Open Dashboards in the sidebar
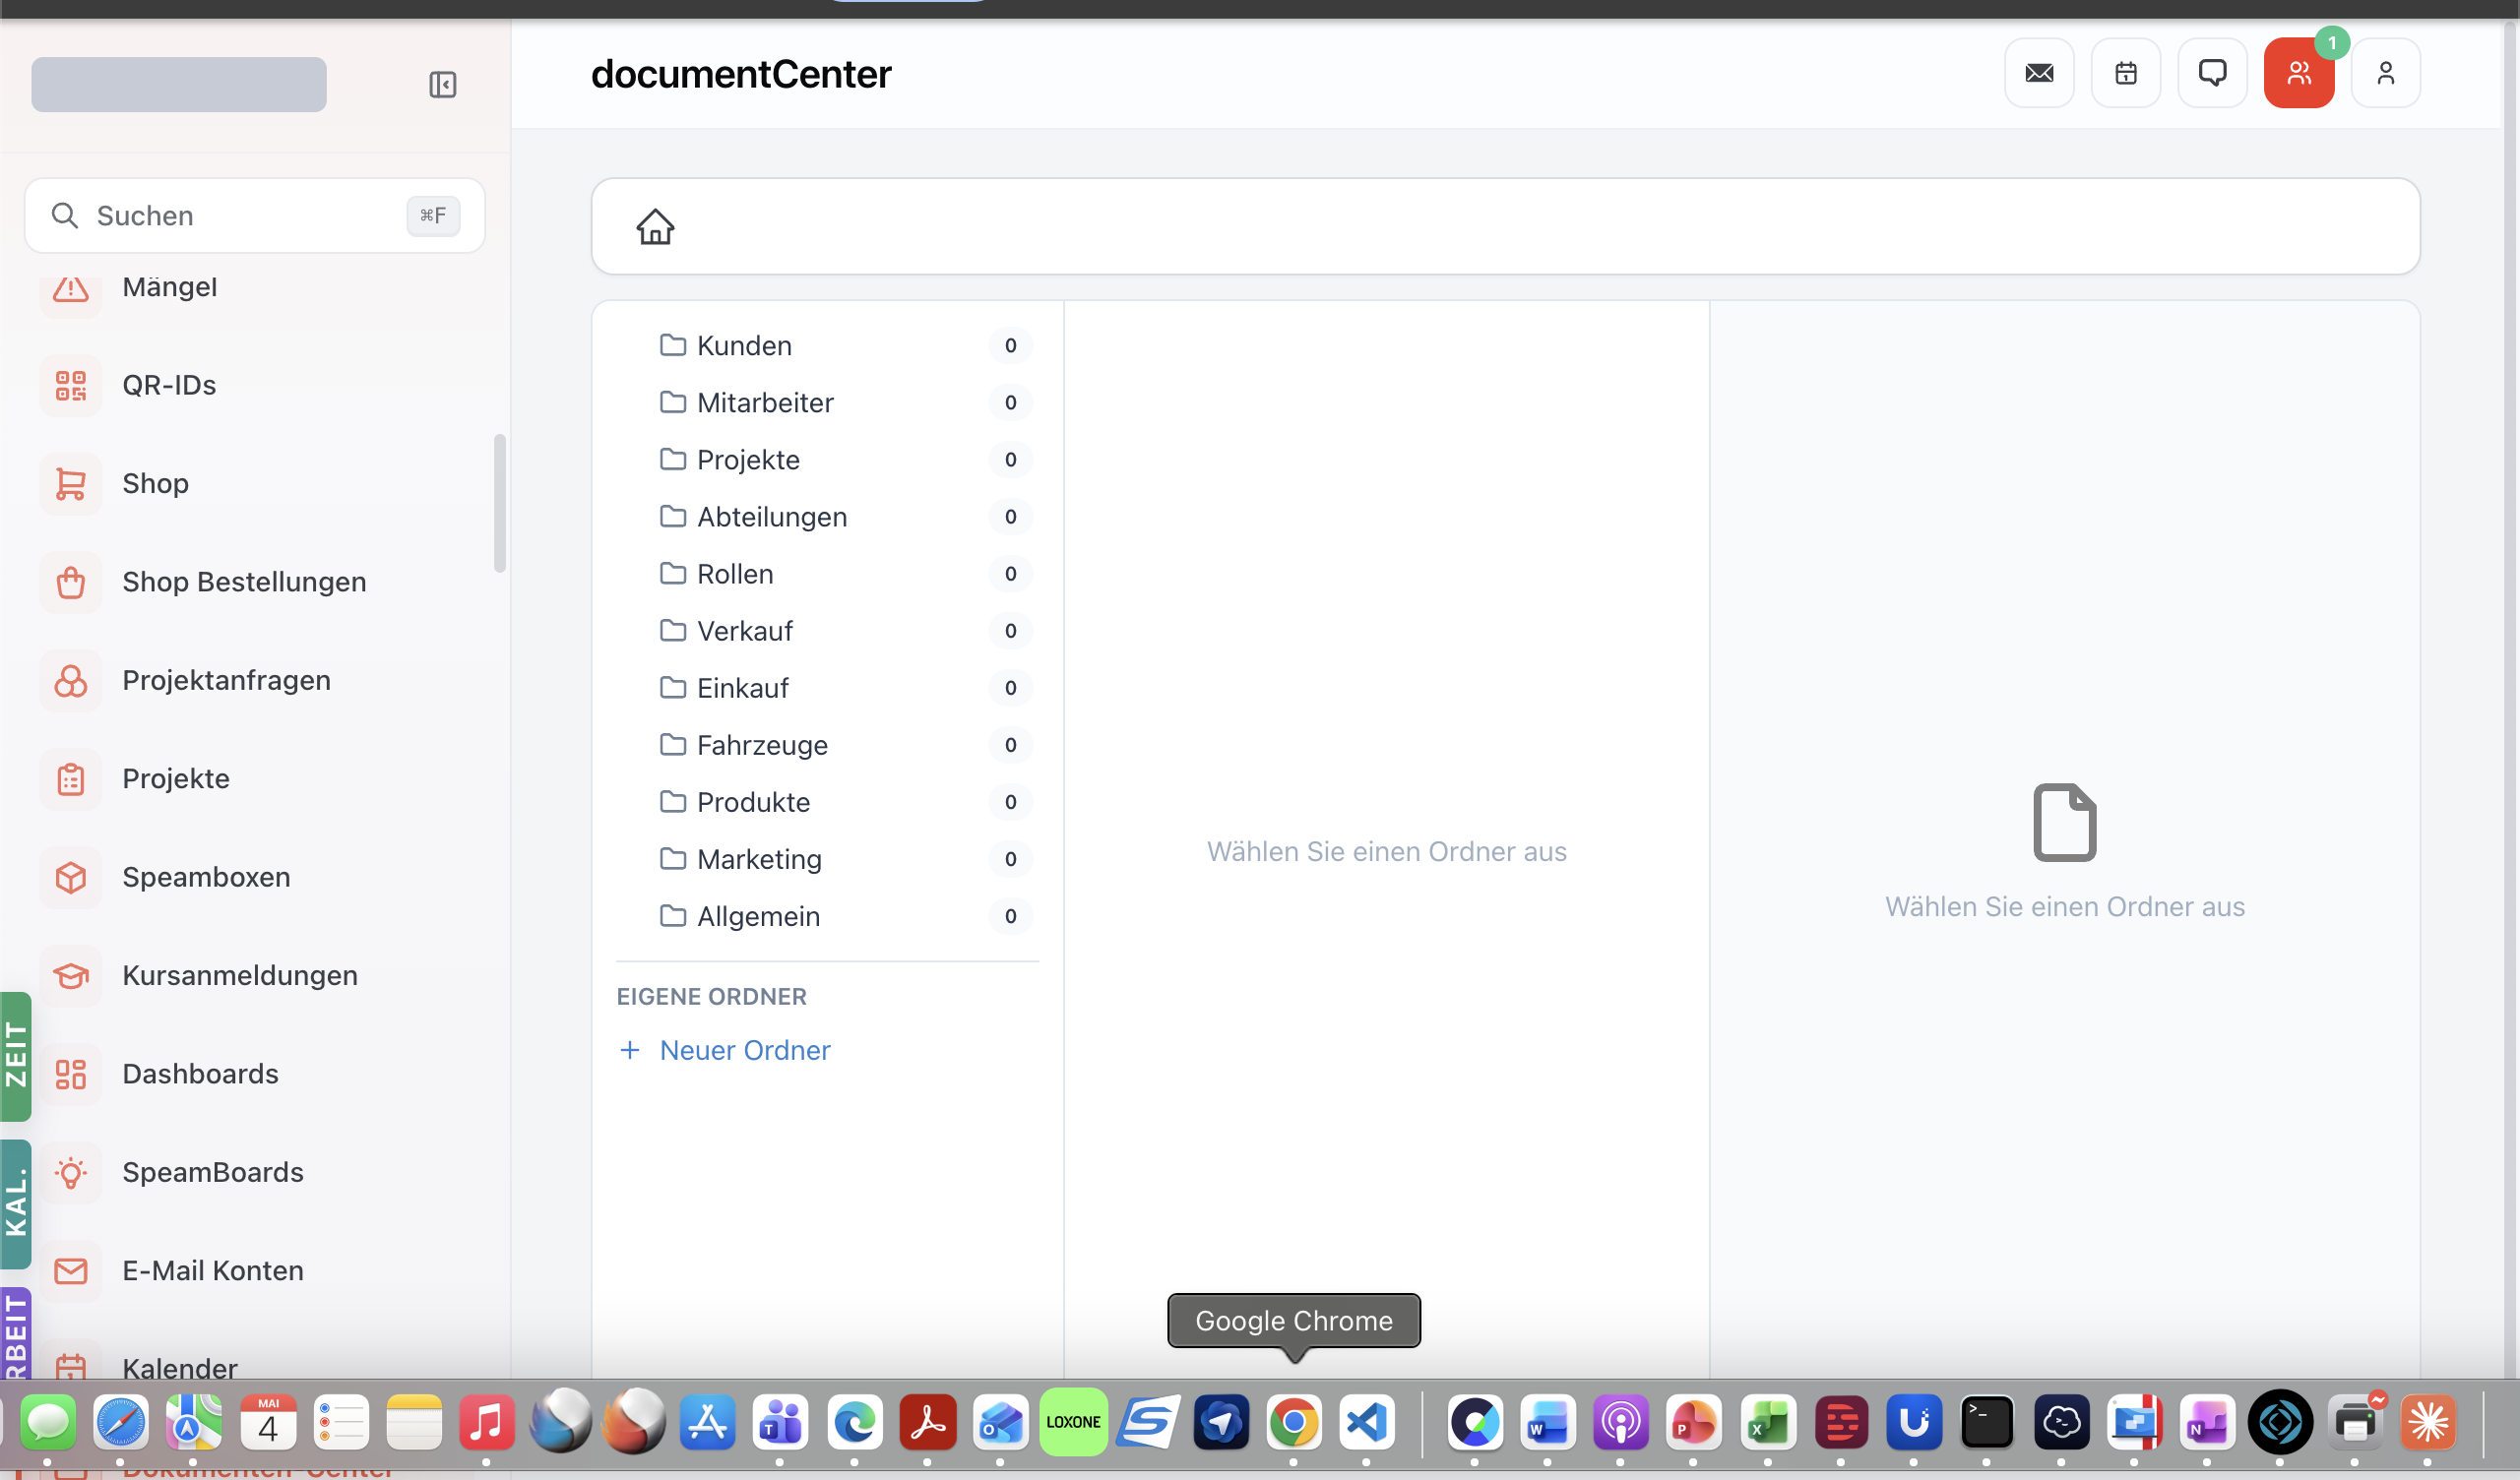Screen dimensions: 2520x1480 (x=255, y=1074)
